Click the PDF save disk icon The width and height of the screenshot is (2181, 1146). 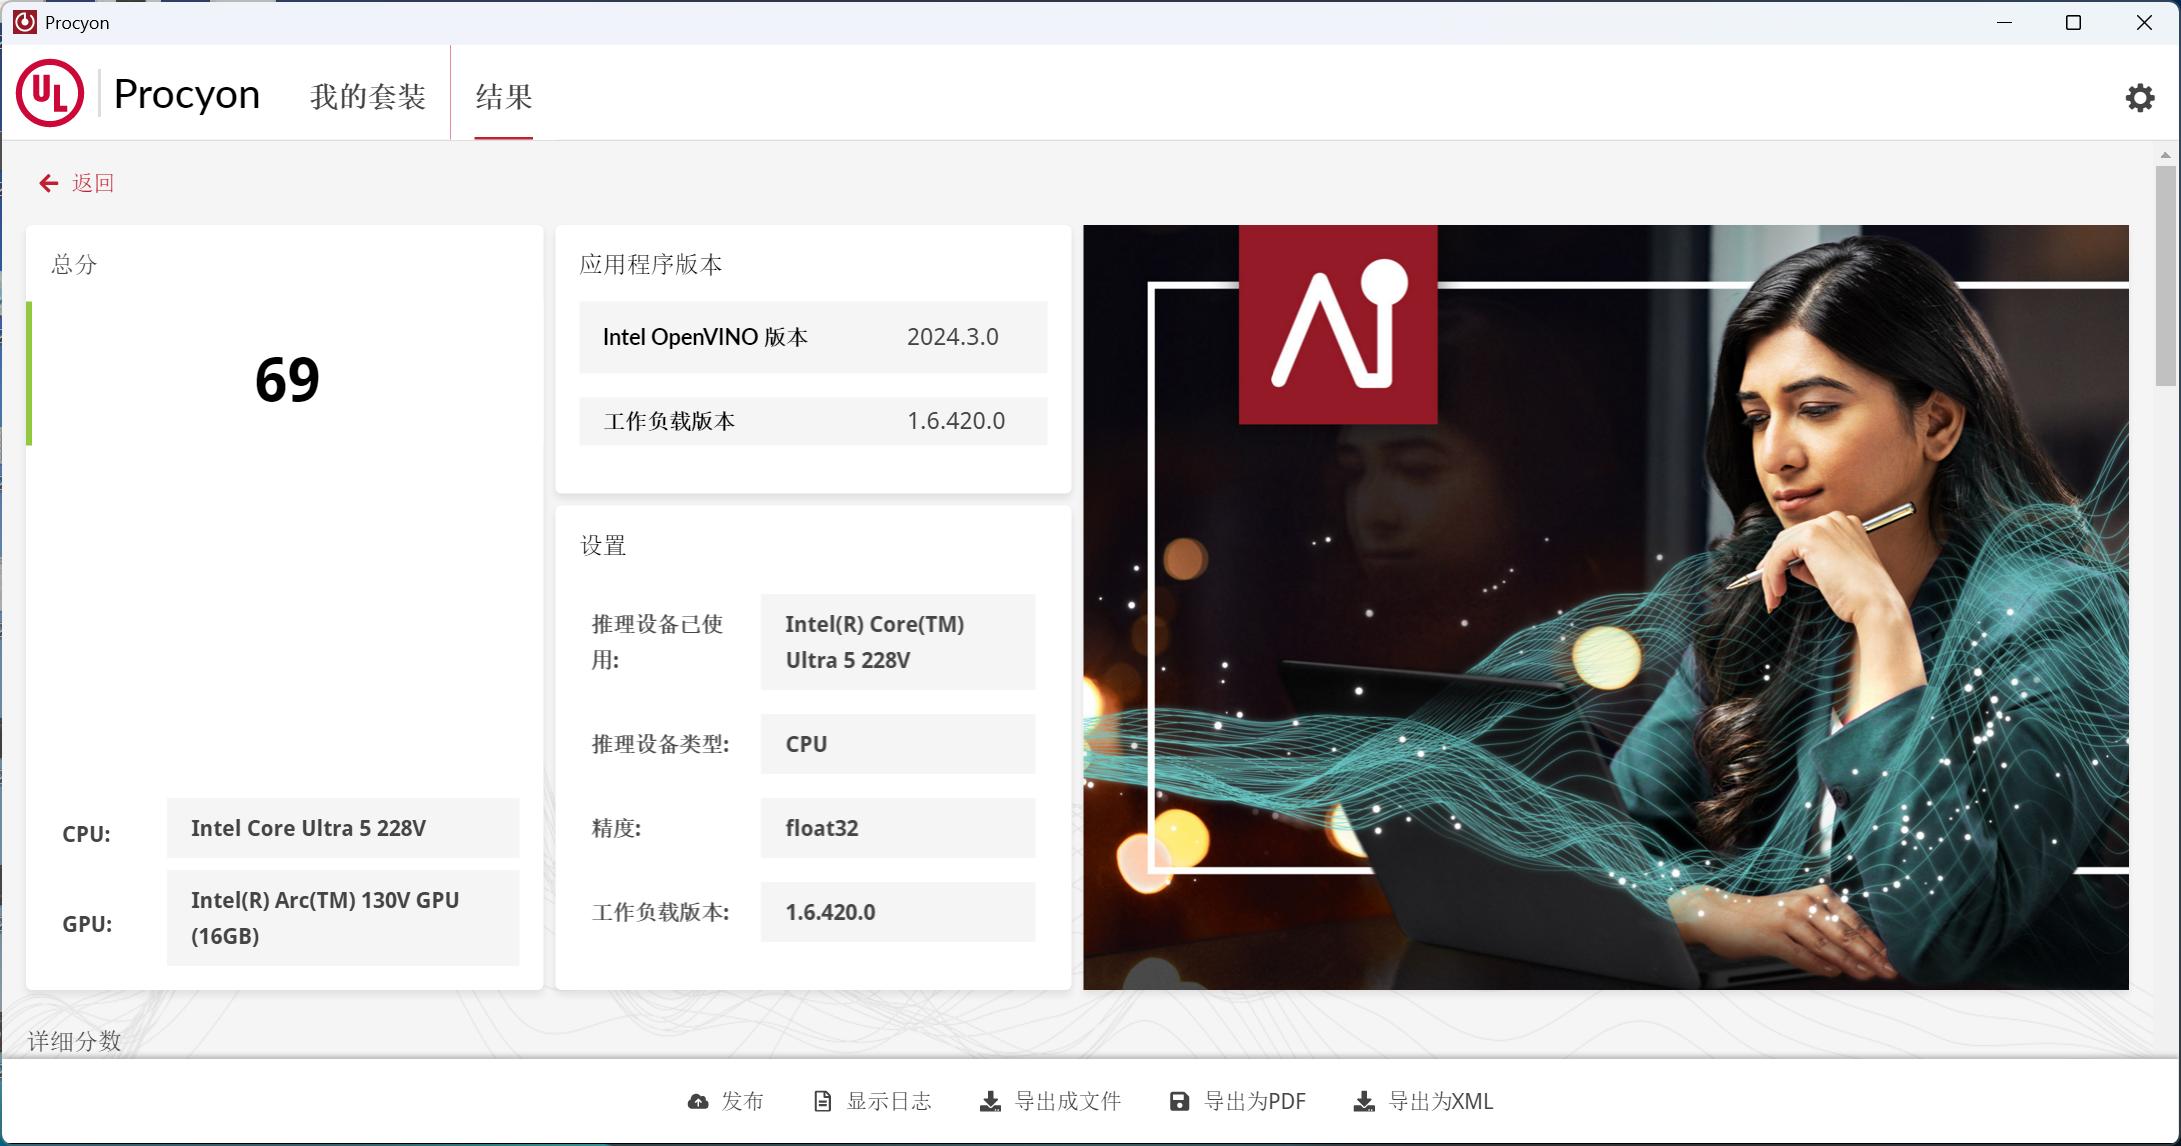click(1179, 1102)
